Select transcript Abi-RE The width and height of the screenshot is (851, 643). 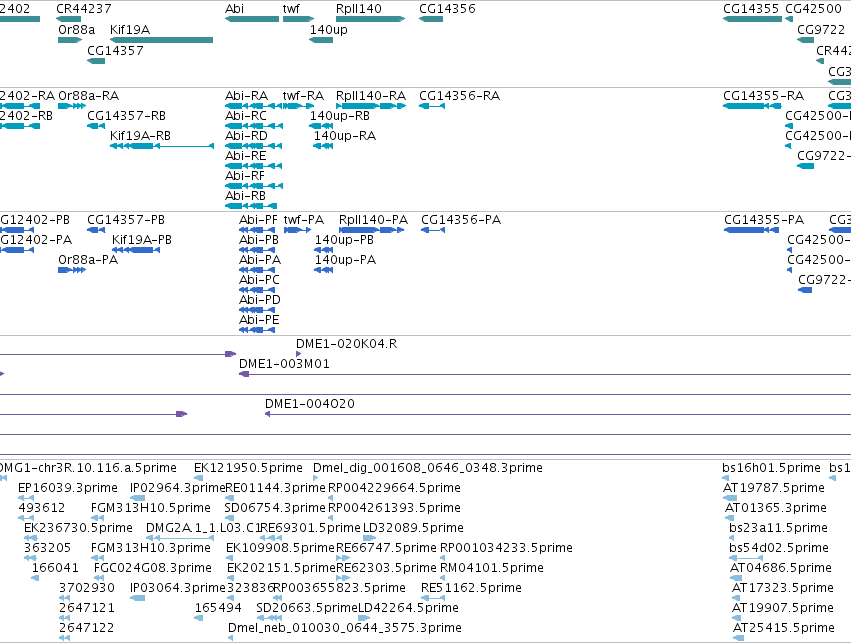253,166
